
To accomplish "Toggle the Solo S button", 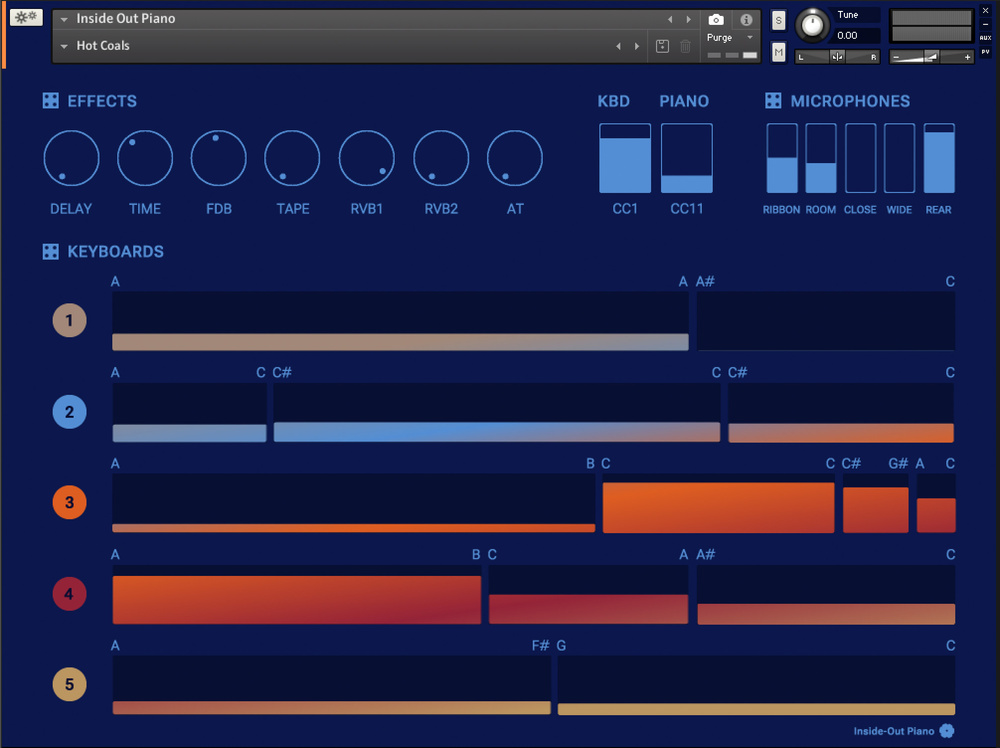I will [779, 22].
